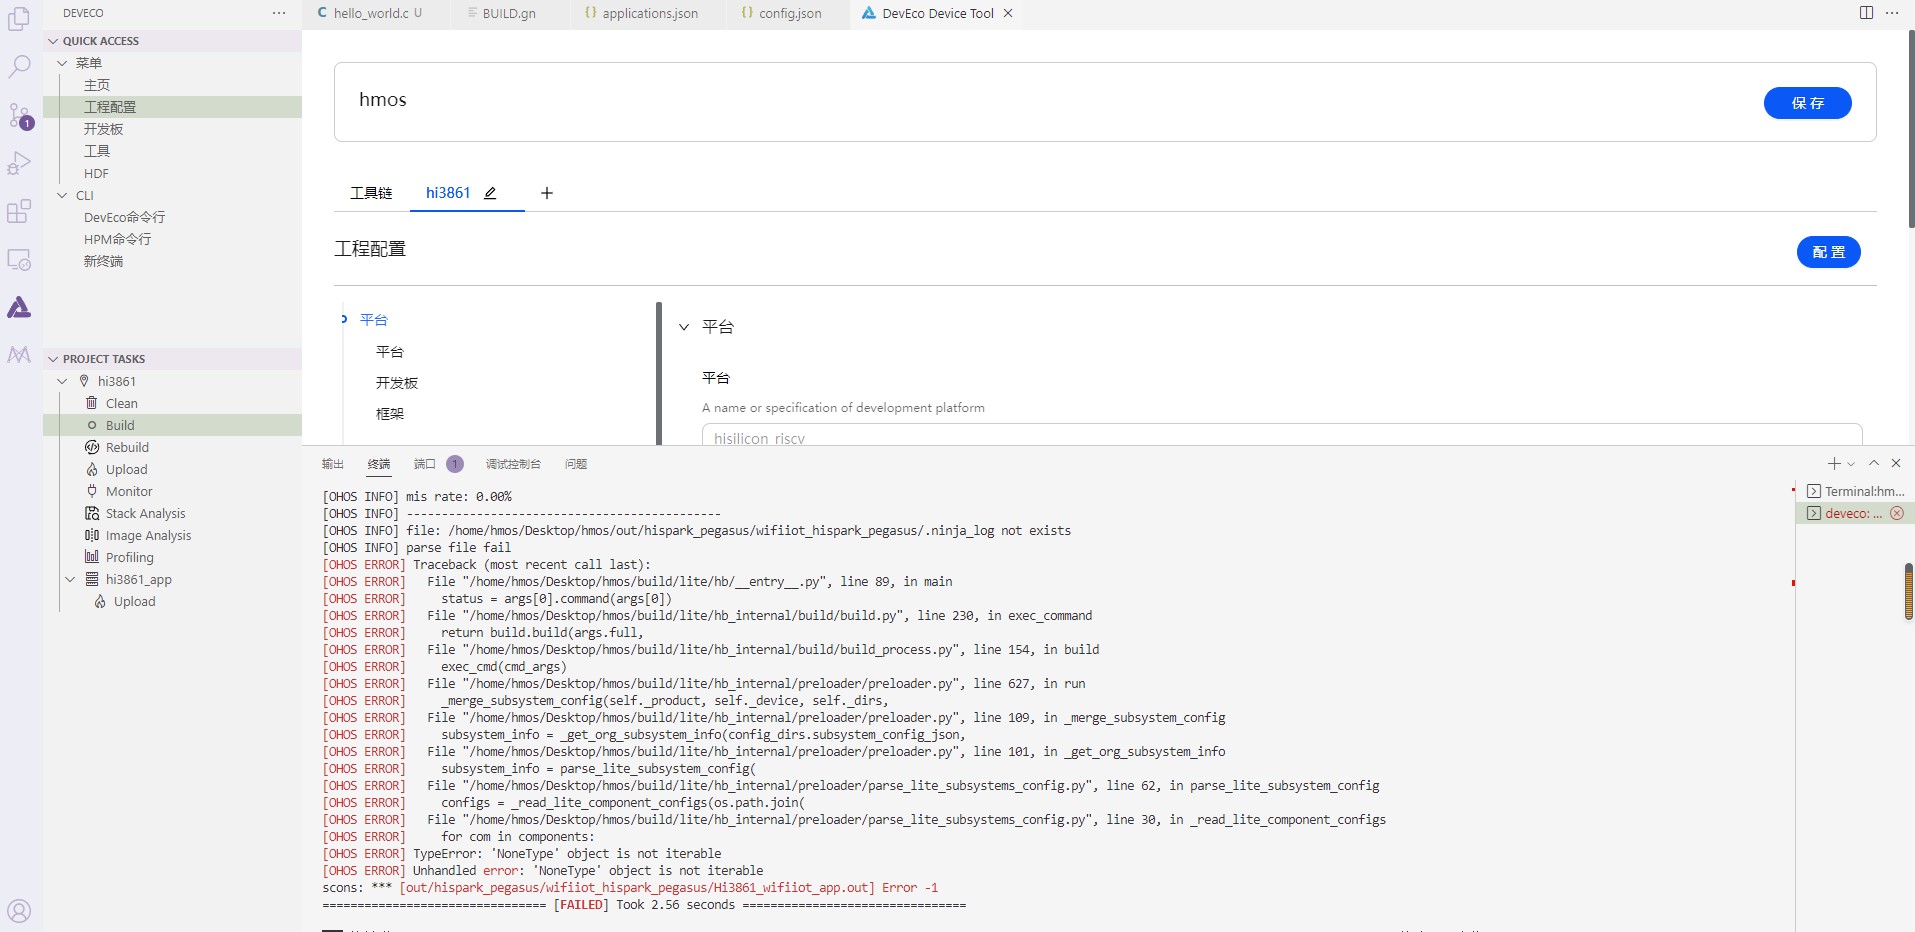Image resolution: width=1915 pixels, height=932 pixels.
Task: Collapse the 平台 settings section chevron
Action: pos(684,327)
